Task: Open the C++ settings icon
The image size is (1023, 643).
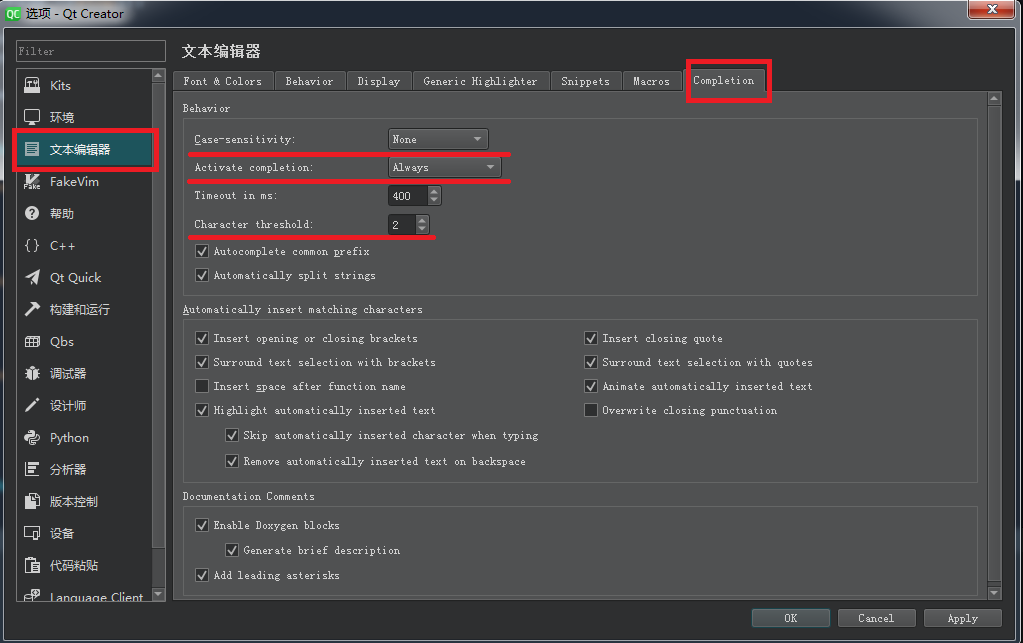Action: tap(32, 245)
